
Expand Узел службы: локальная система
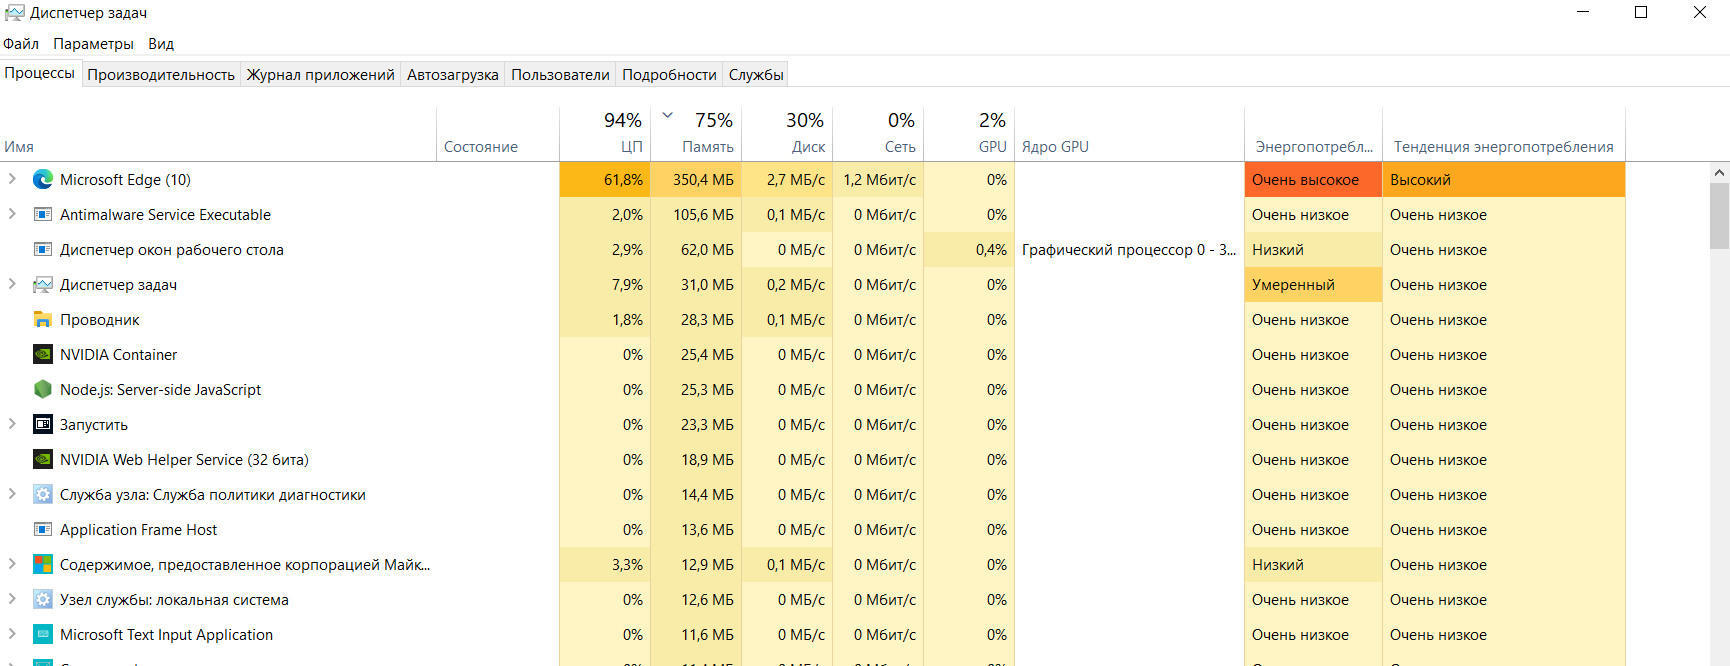[x=12, y=599]
